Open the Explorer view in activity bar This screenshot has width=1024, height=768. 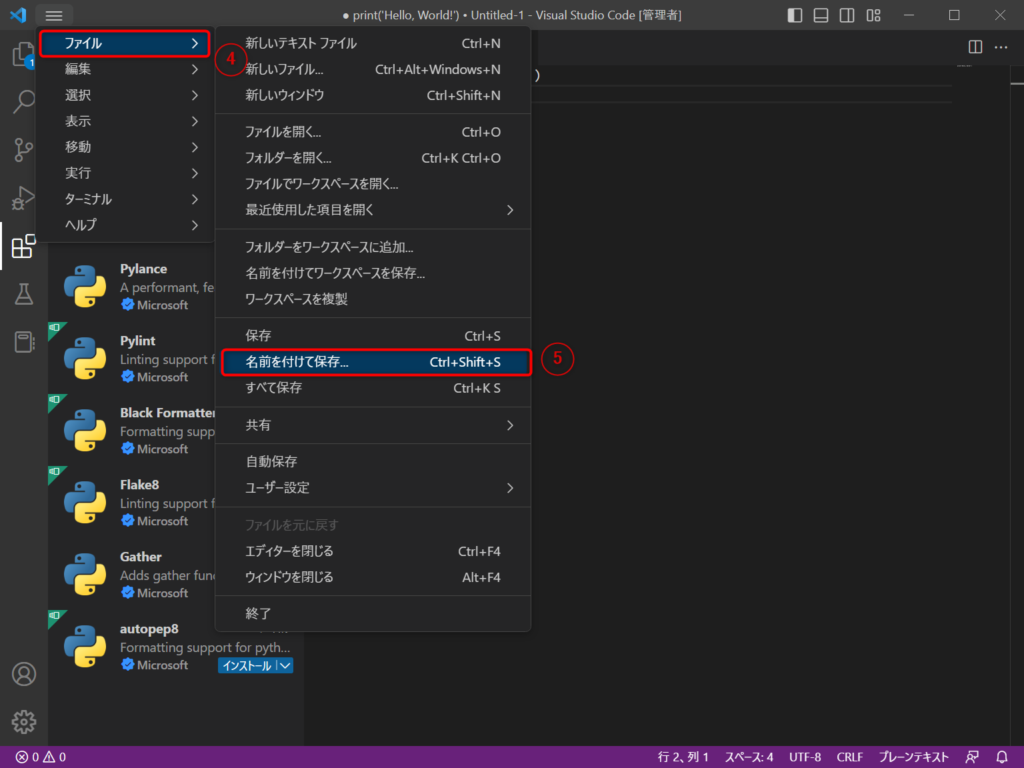(24, 55)
